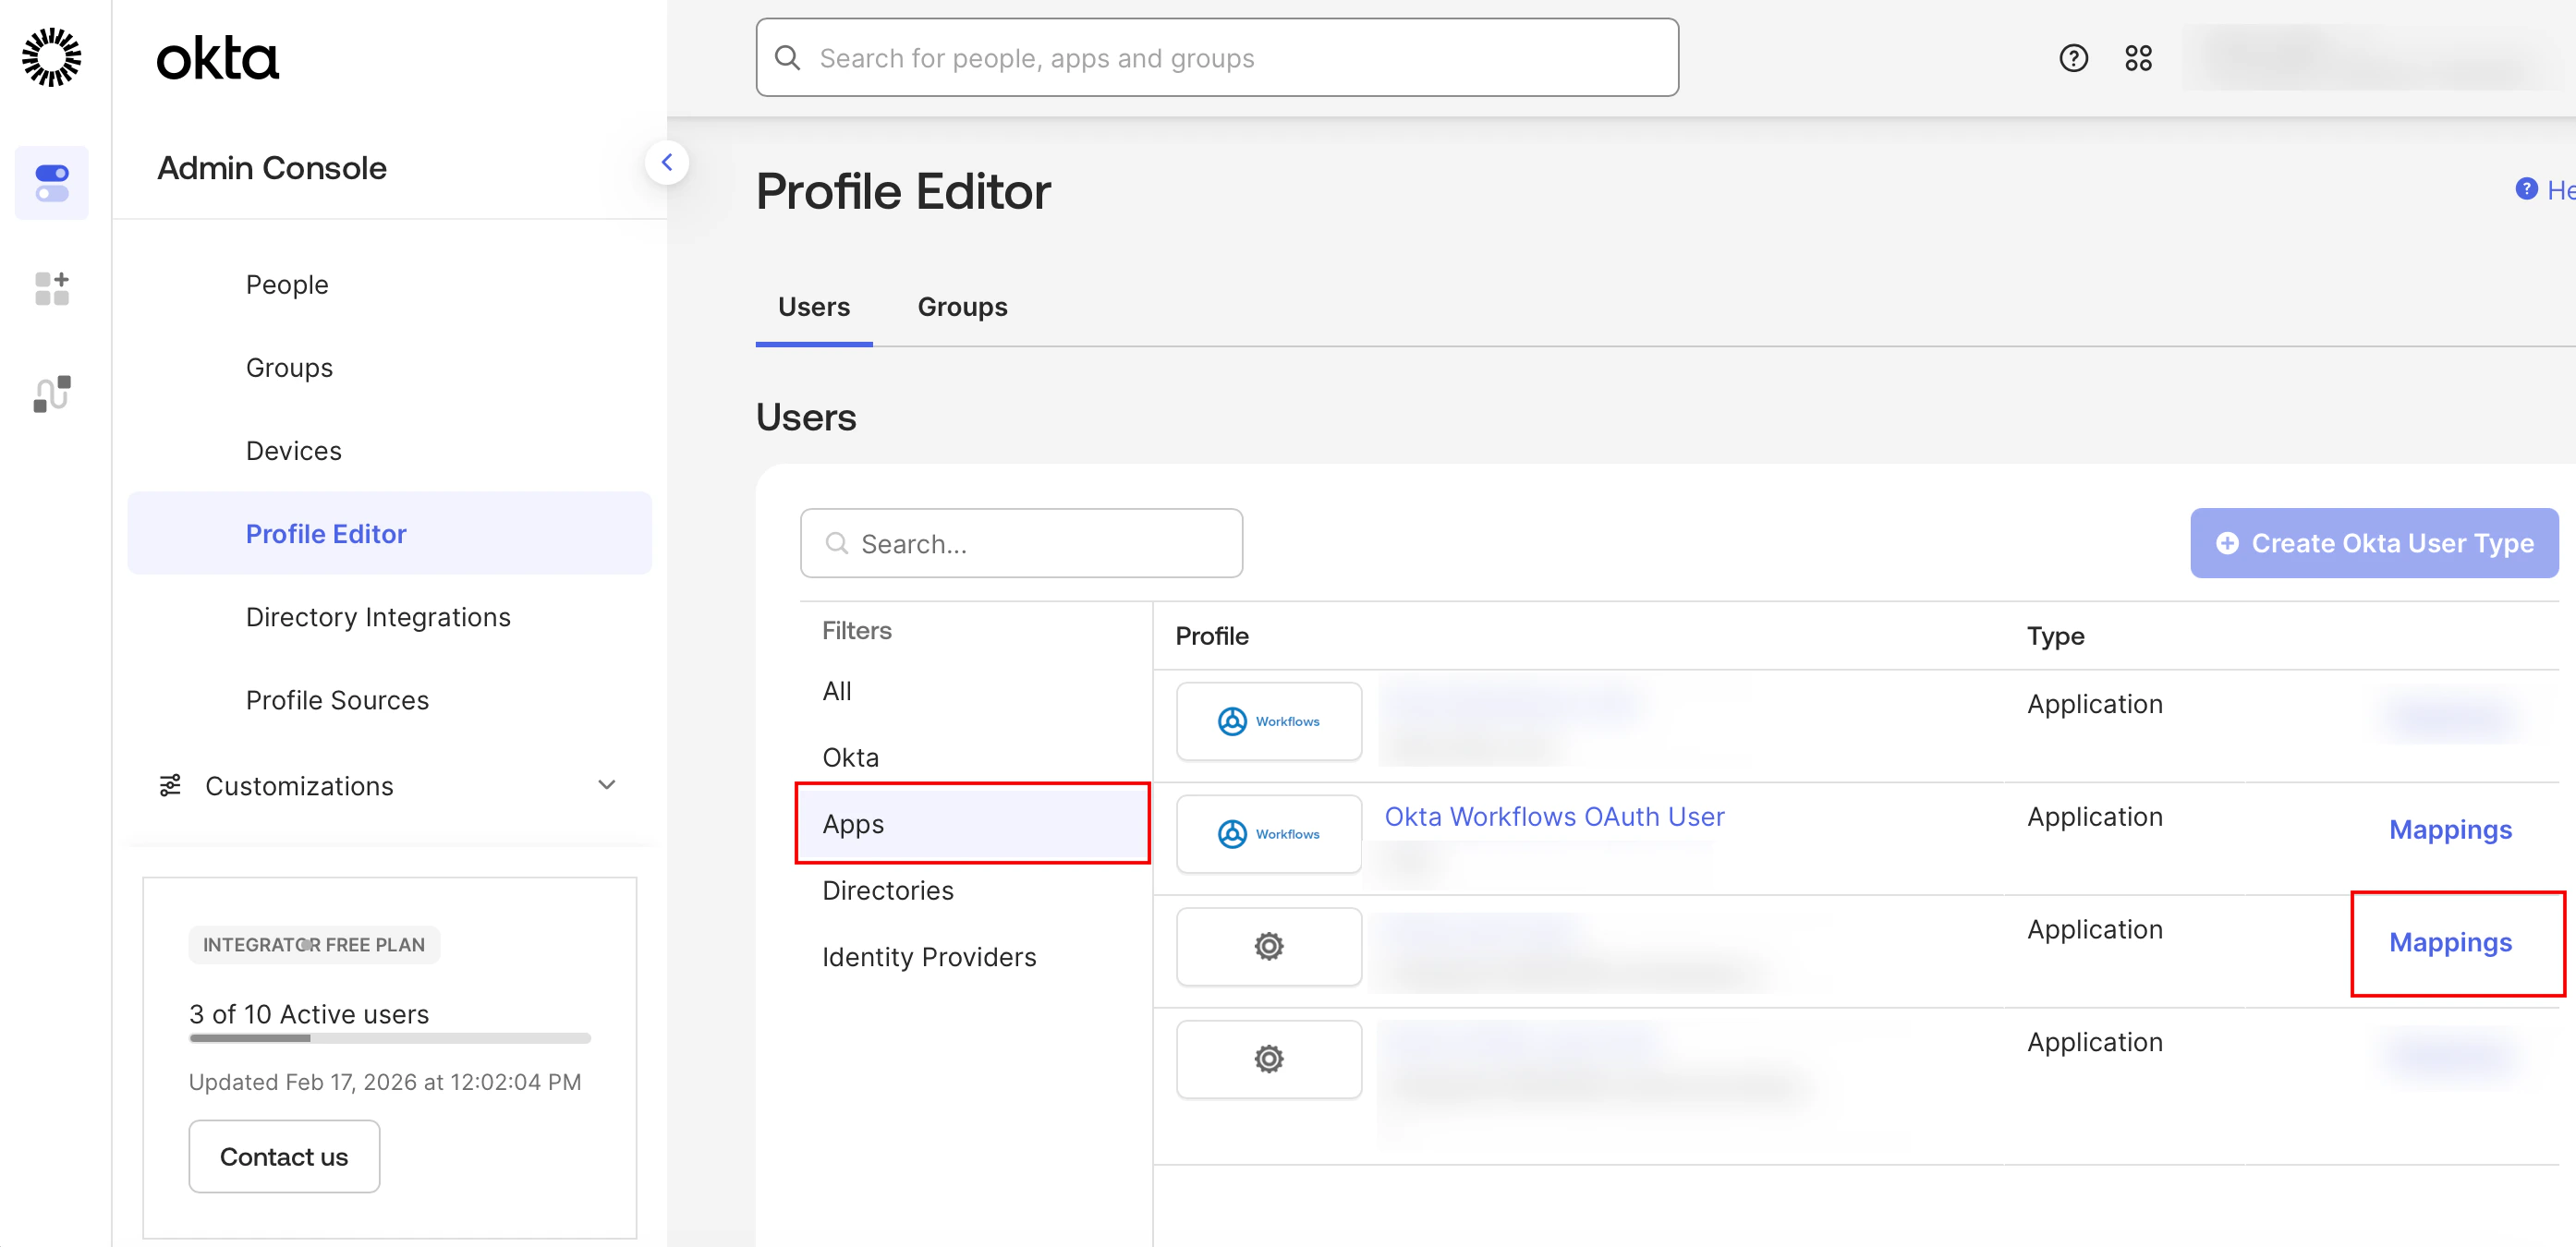
Task: Click Create Okta User Type button
Action: point(2373,543)
